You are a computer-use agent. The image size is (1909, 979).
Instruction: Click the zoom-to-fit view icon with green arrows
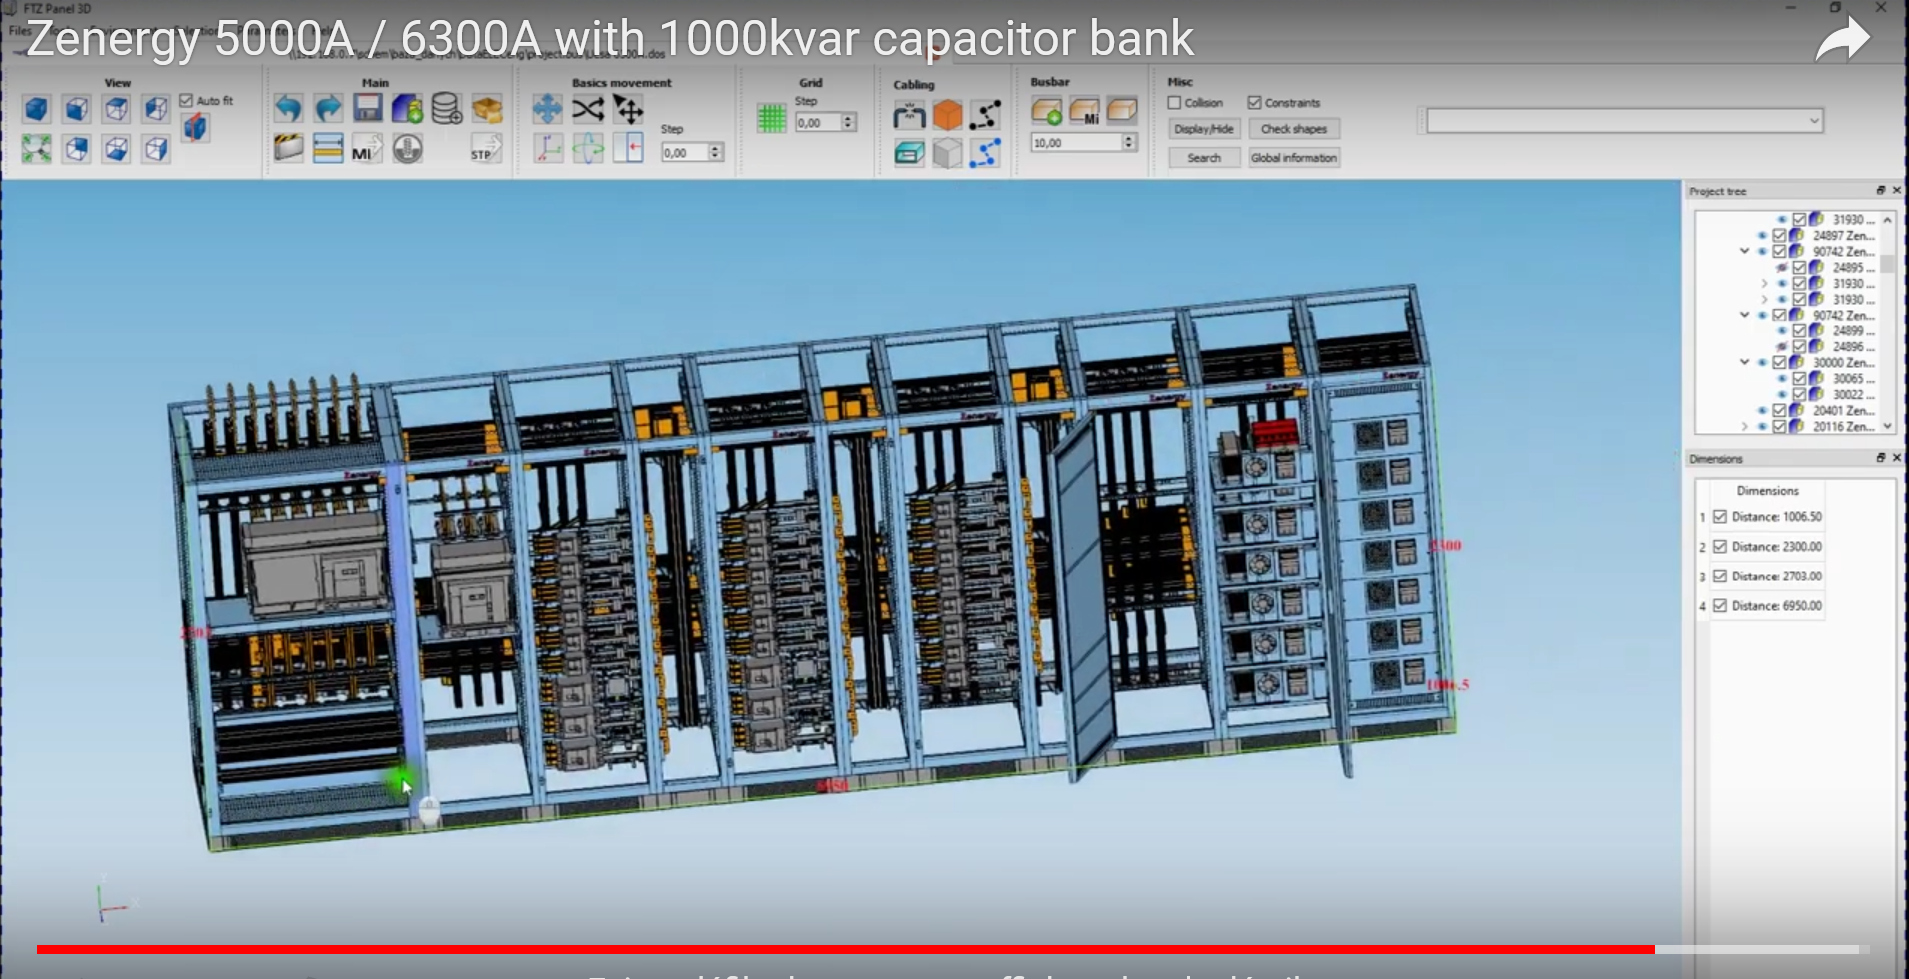tap(37, 149)
